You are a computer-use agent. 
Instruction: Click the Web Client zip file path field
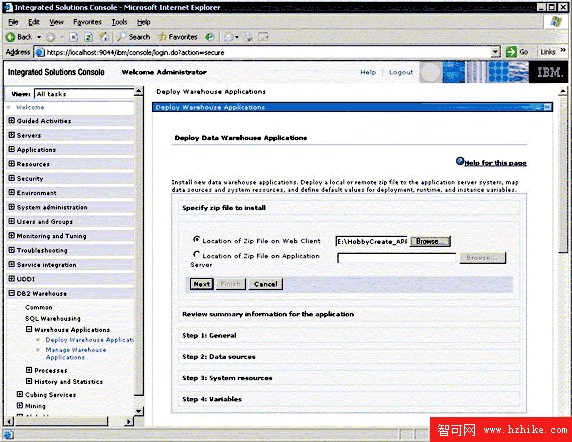[371, 241]
